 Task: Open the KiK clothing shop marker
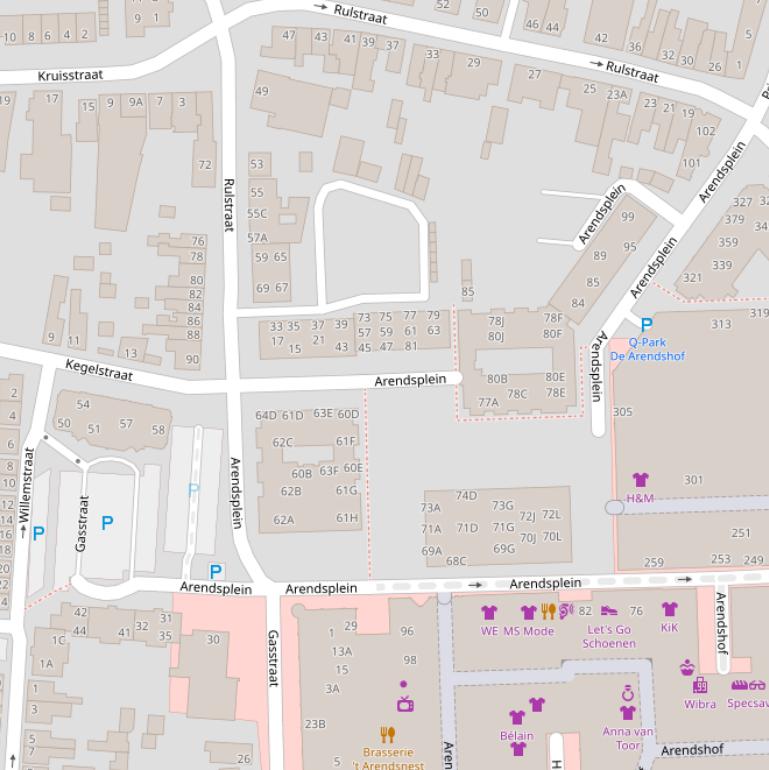669,610
